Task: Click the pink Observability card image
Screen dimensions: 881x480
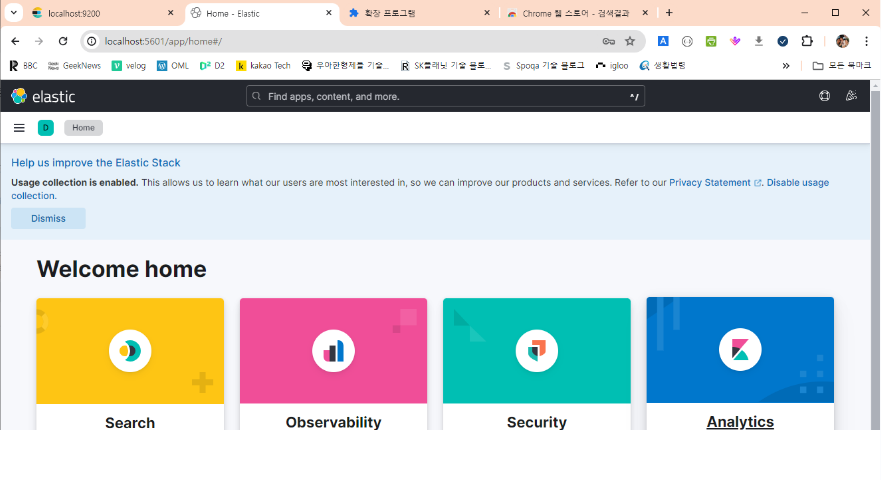Action: [x=333, y=351]
